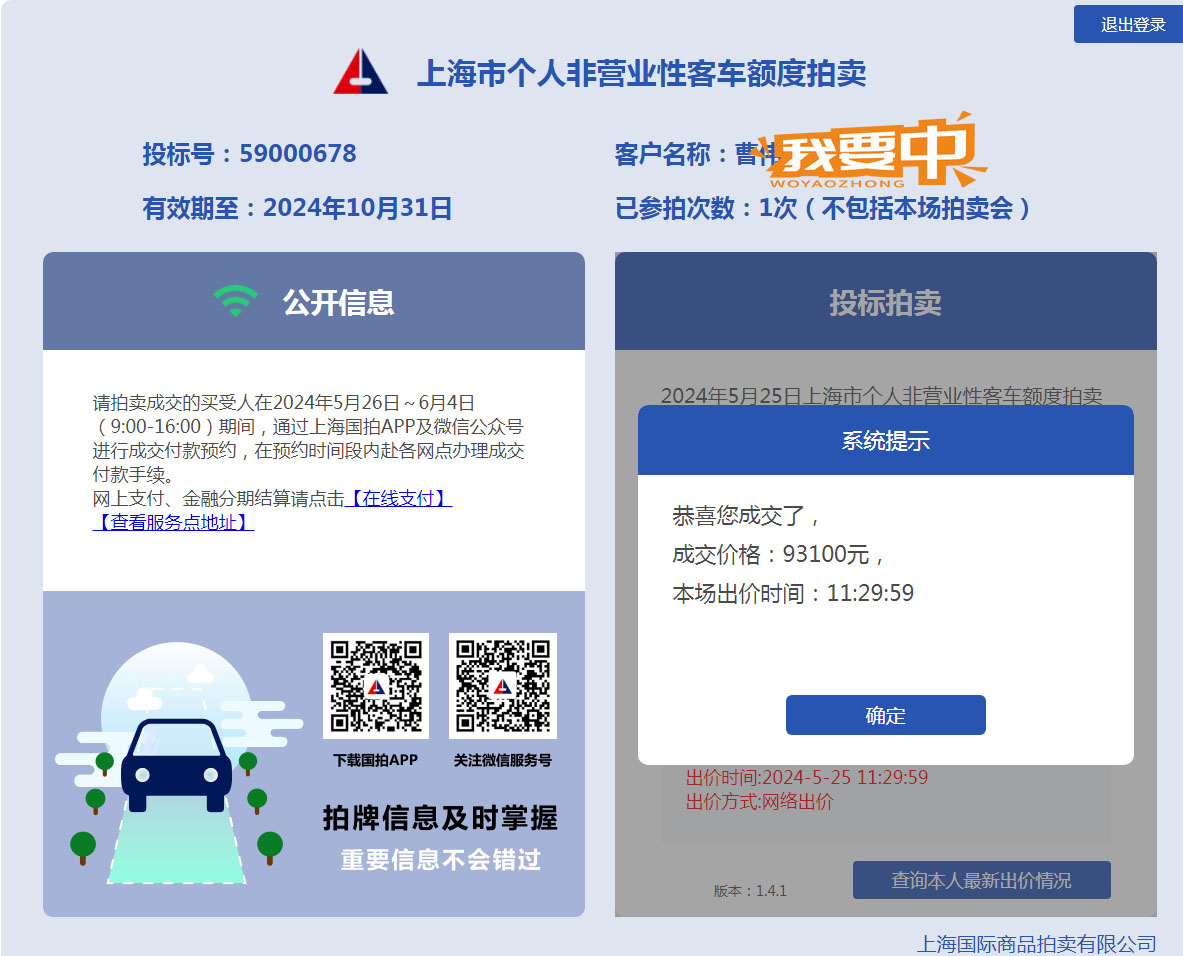Click the green Wi-Fi signal icon
The image size is (1183, 956).
pos(235,301)
